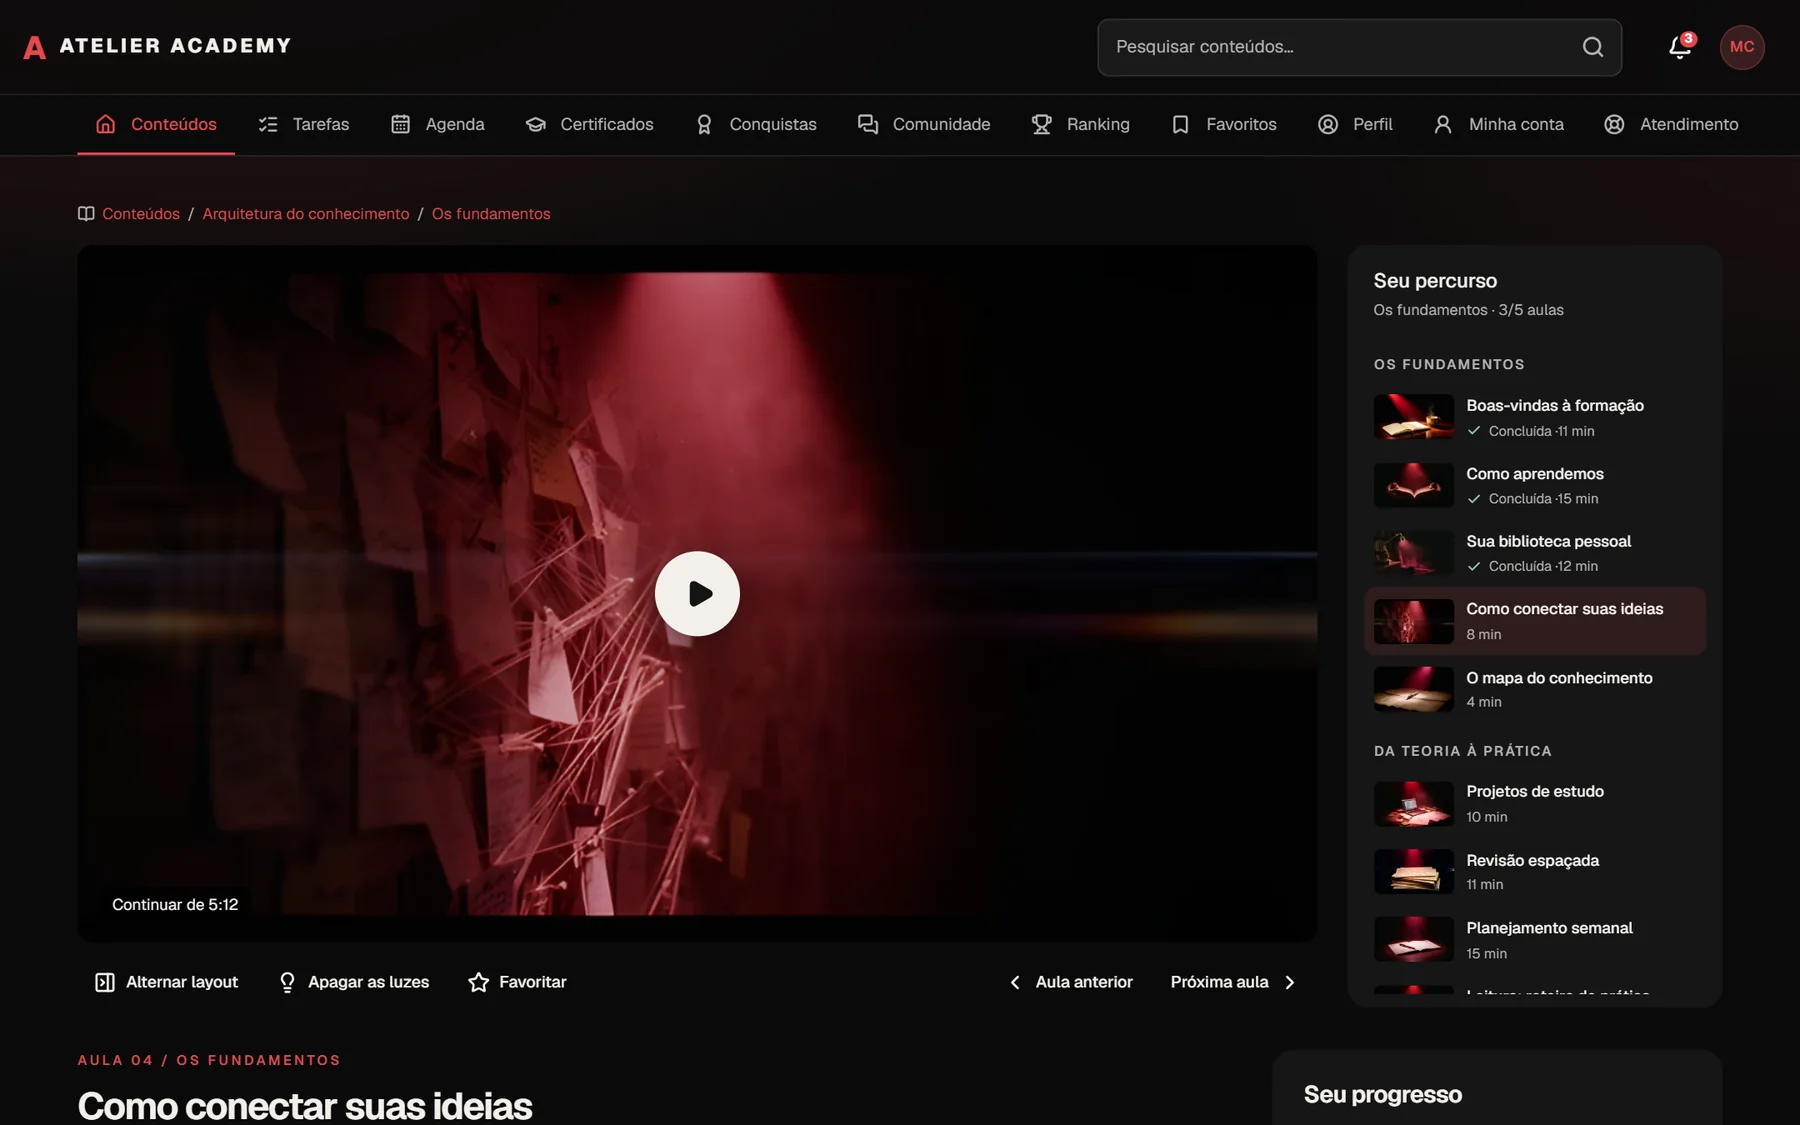Click the Próxima aula text label
The width and height of the screenshot is (1800, 1125).
pyautogui.click(x=1220, y=982)
